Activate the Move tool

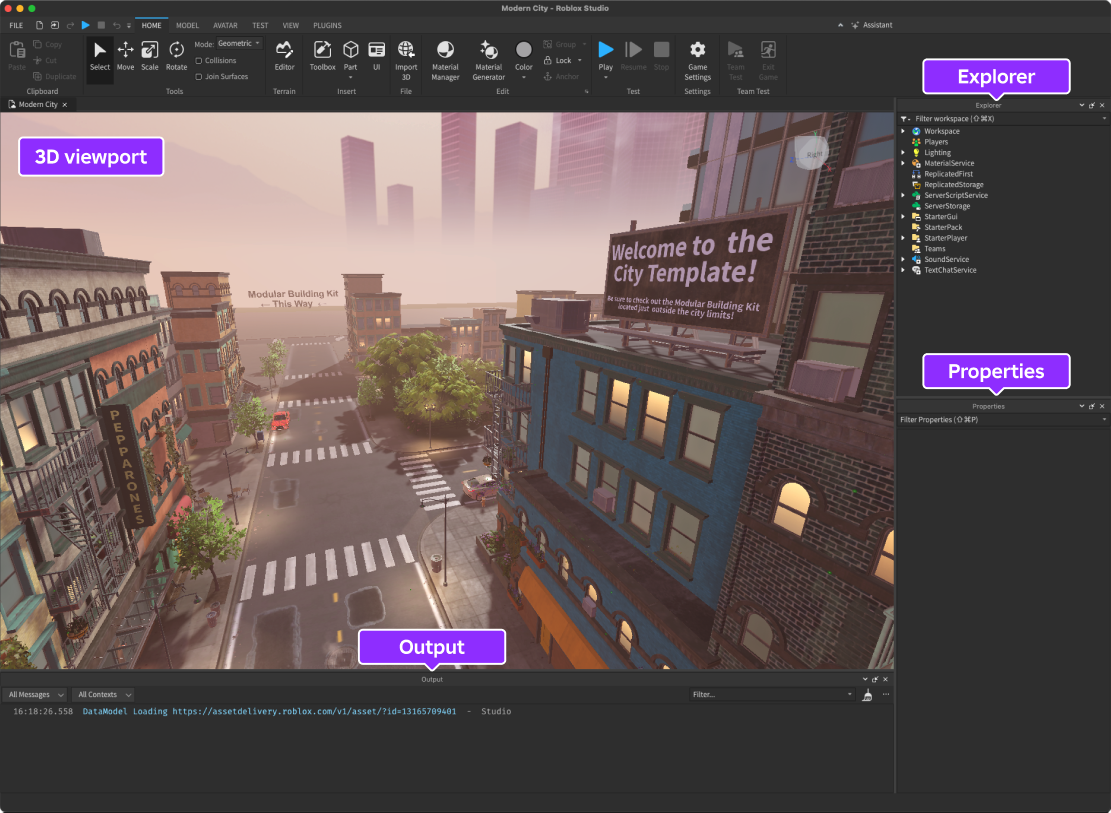click(125, 55)
